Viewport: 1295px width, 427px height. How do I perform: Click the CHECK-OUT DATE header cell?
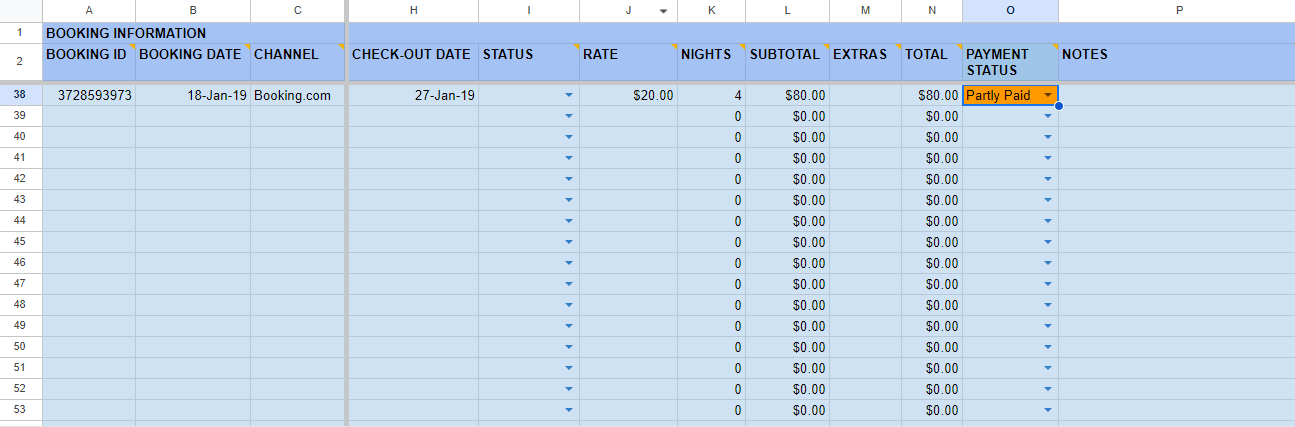[x=413, y=62]
